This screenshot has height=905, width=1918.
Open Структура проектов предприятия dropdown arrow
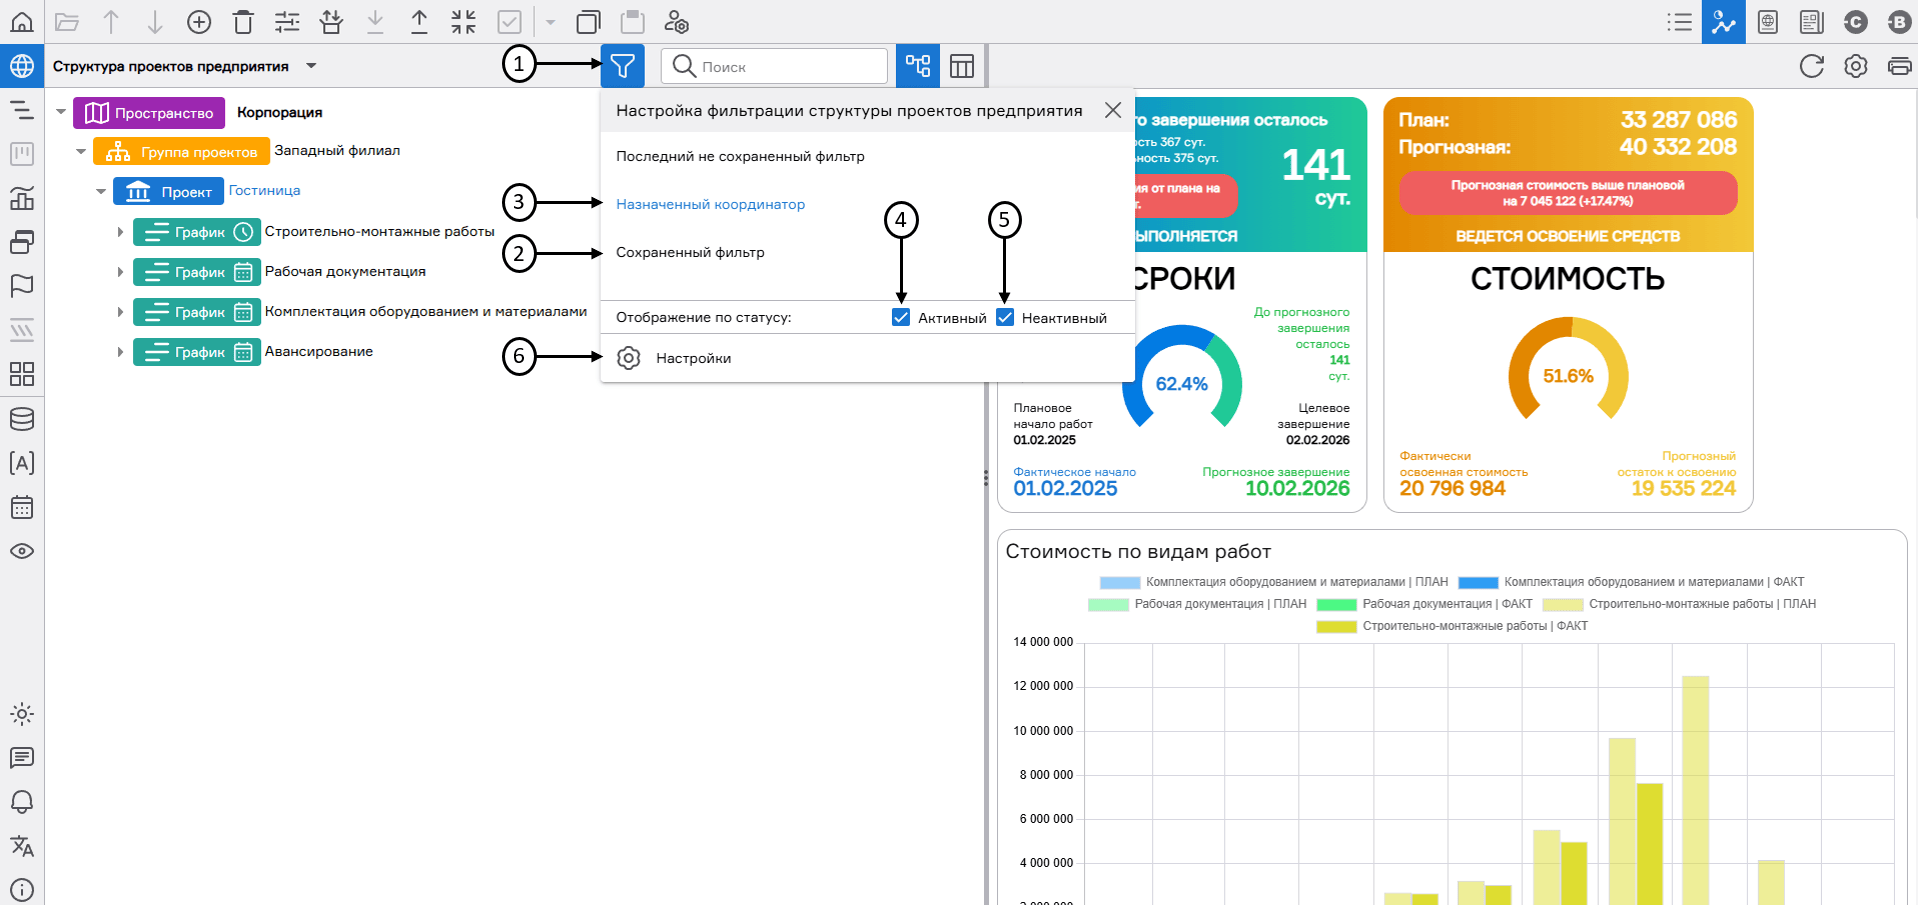[x=311, y=66]
